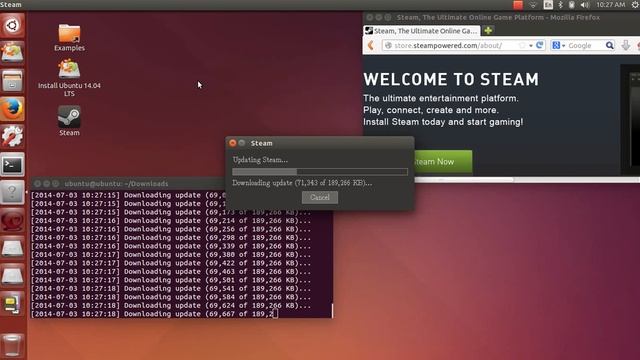Select the Steam tab in Firefox

[422, 31]
